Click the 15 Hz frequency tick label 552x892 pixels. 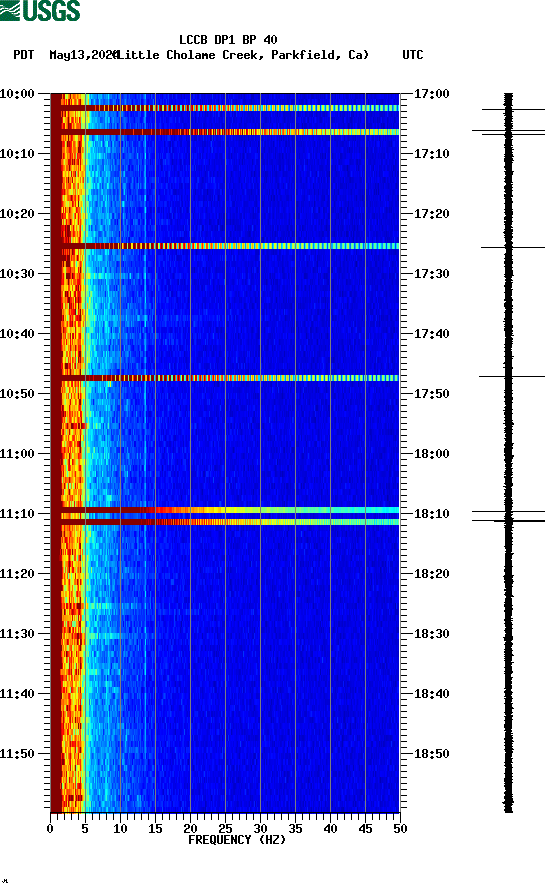tap(155, 829)
